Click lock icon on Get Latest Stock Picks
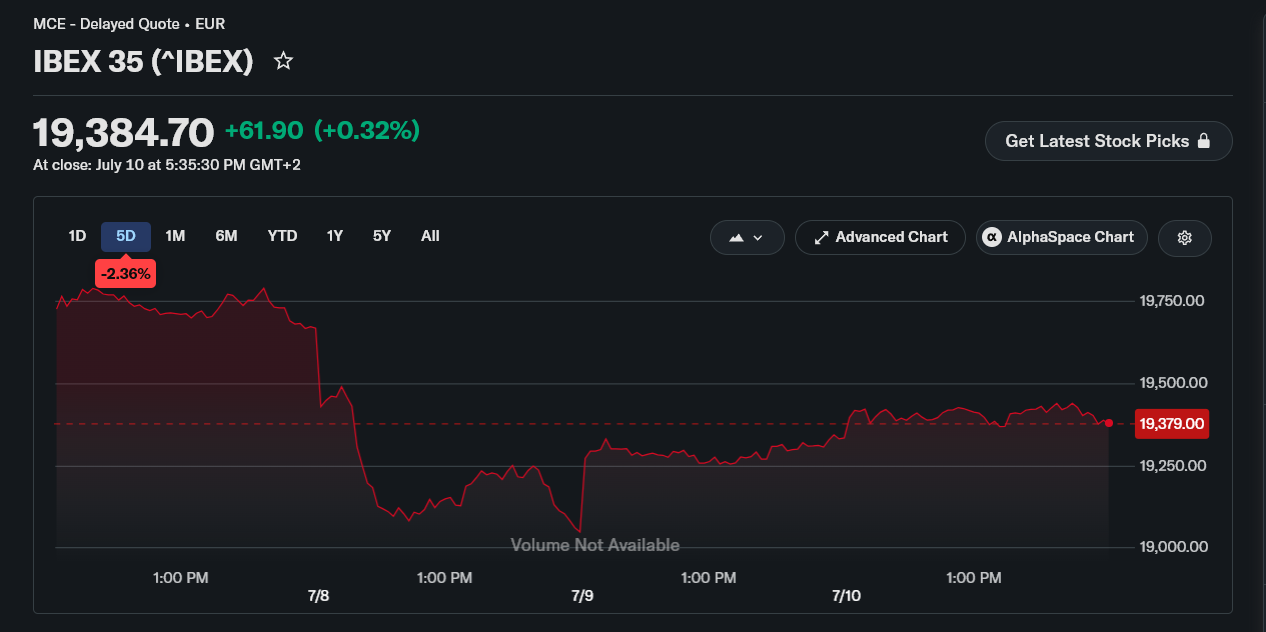Image resolution: width=1266 pixels, height=632 pixels. click(x=1204, y=141)
